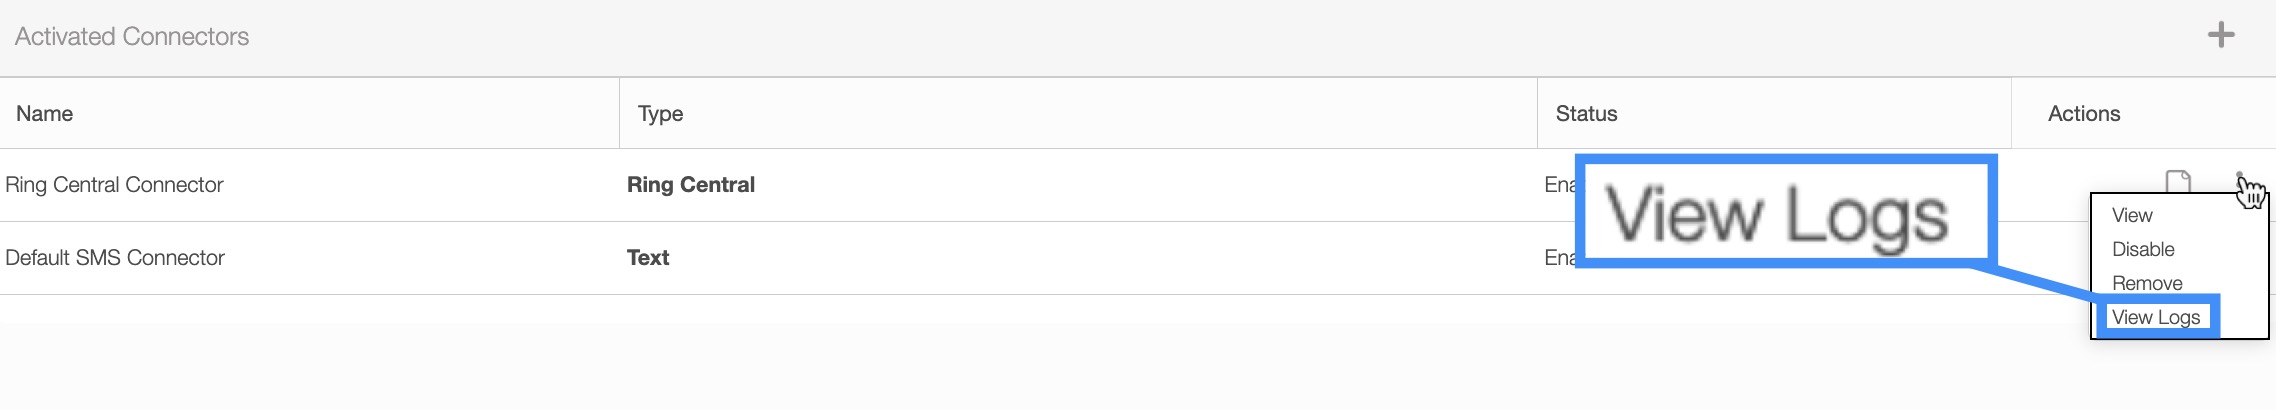Select the Default SMS Connector name entry

(115, 258)
